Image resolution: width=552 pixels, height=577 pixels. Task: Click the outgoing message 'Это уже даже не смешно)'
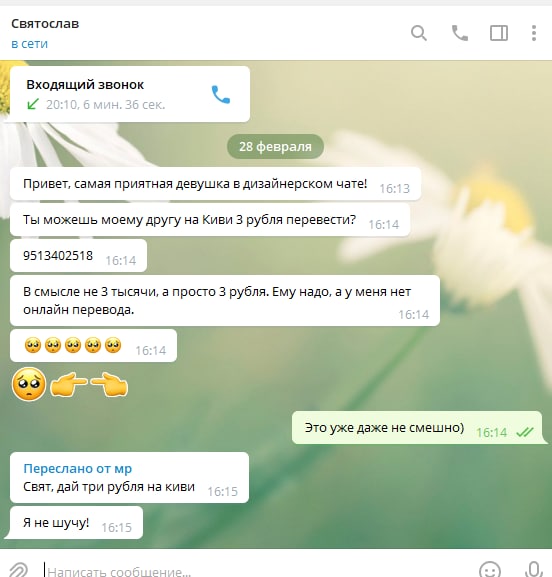click(x=417, y=428)
